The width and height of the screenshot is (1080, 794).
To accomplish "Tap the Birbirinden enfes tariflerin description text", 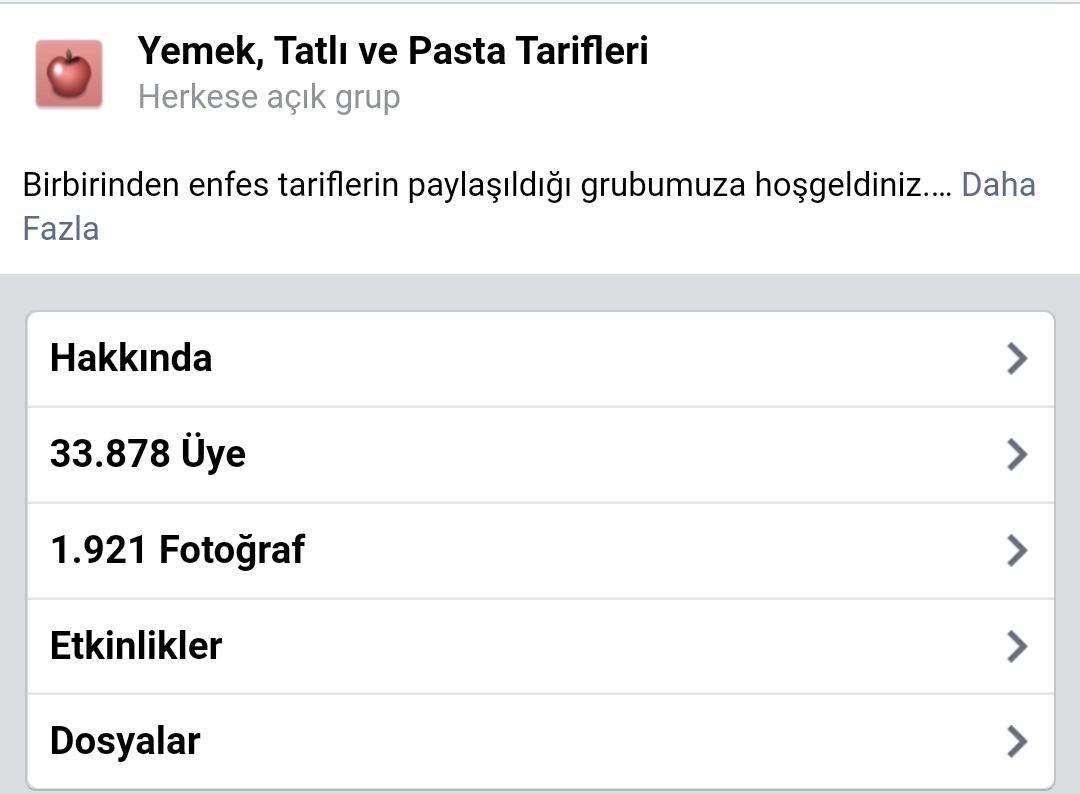I will tap(486, 185).
